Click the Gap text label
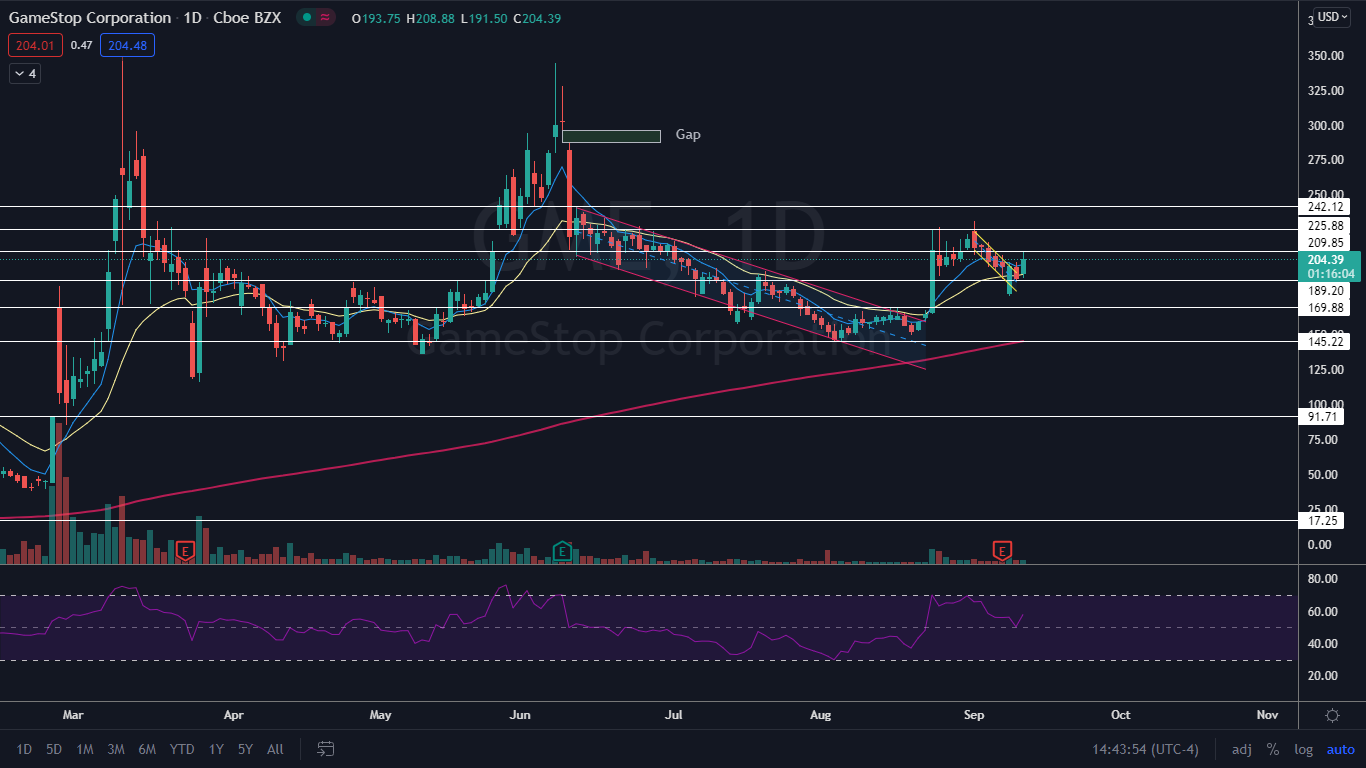This screenshot has width=1366, height=768. click(x=688, y=134)
